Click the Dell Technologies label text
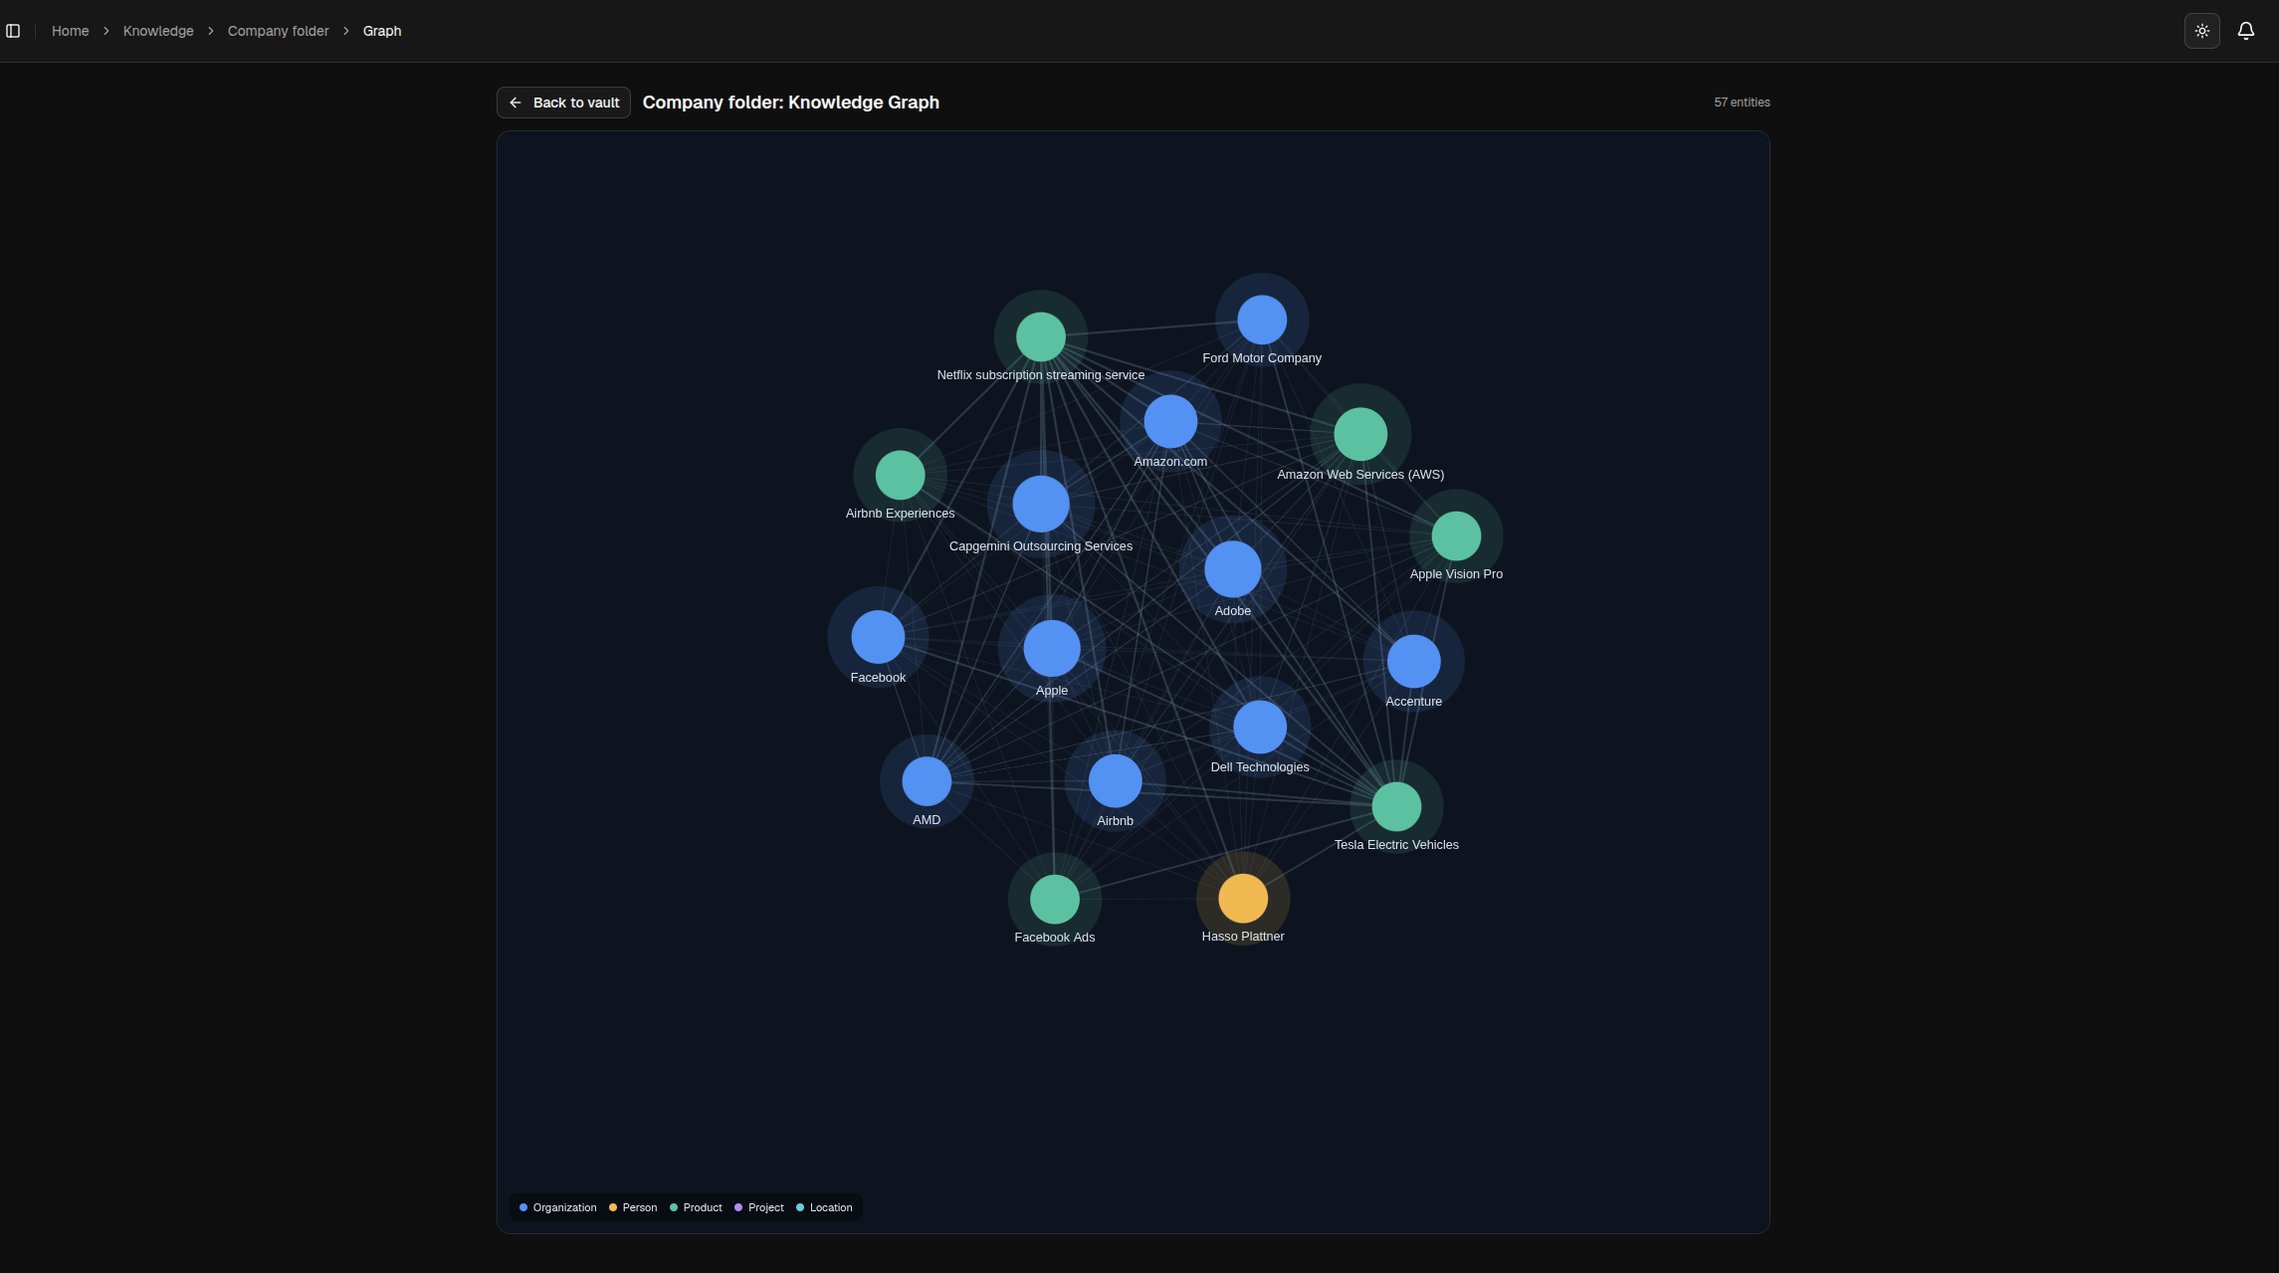This screenshot has height=1273, width=2279. tap(1259, 767)
